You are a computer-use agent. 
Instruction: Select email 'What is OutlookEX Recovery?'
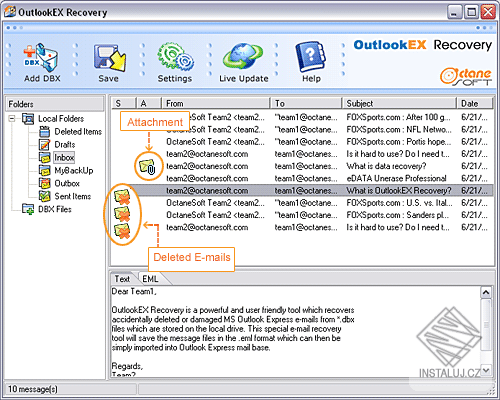[x=303, y=191]
